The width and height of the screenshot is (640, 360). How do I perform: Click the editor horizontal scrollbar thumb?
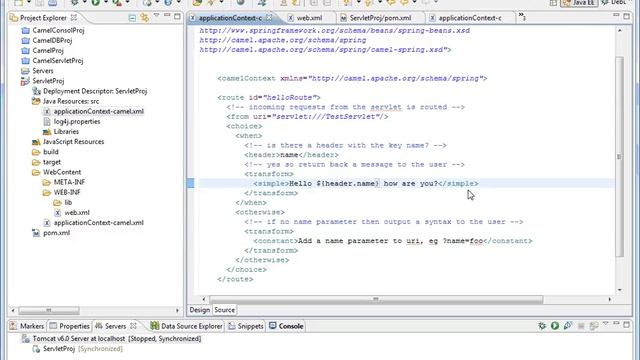[376, 299]
